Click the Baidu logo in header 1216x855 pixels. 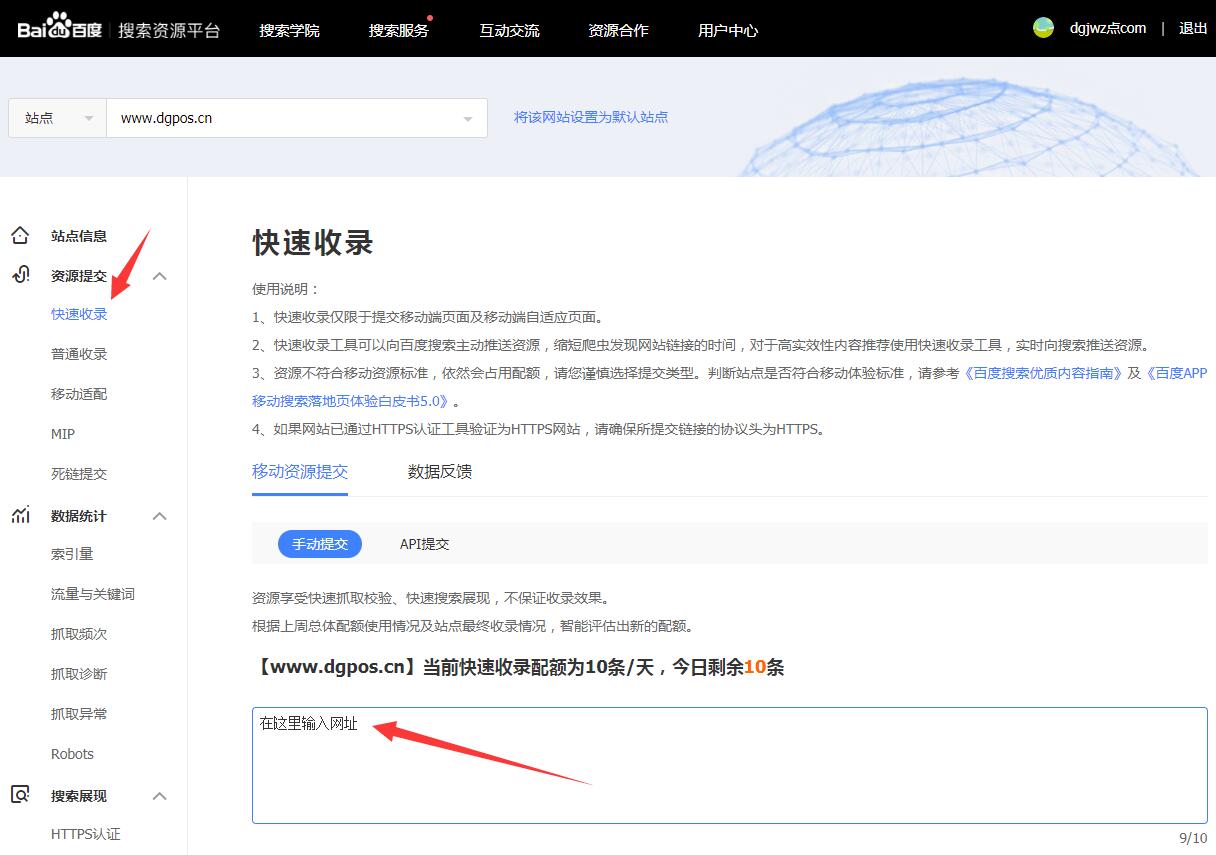pos(59,28)
